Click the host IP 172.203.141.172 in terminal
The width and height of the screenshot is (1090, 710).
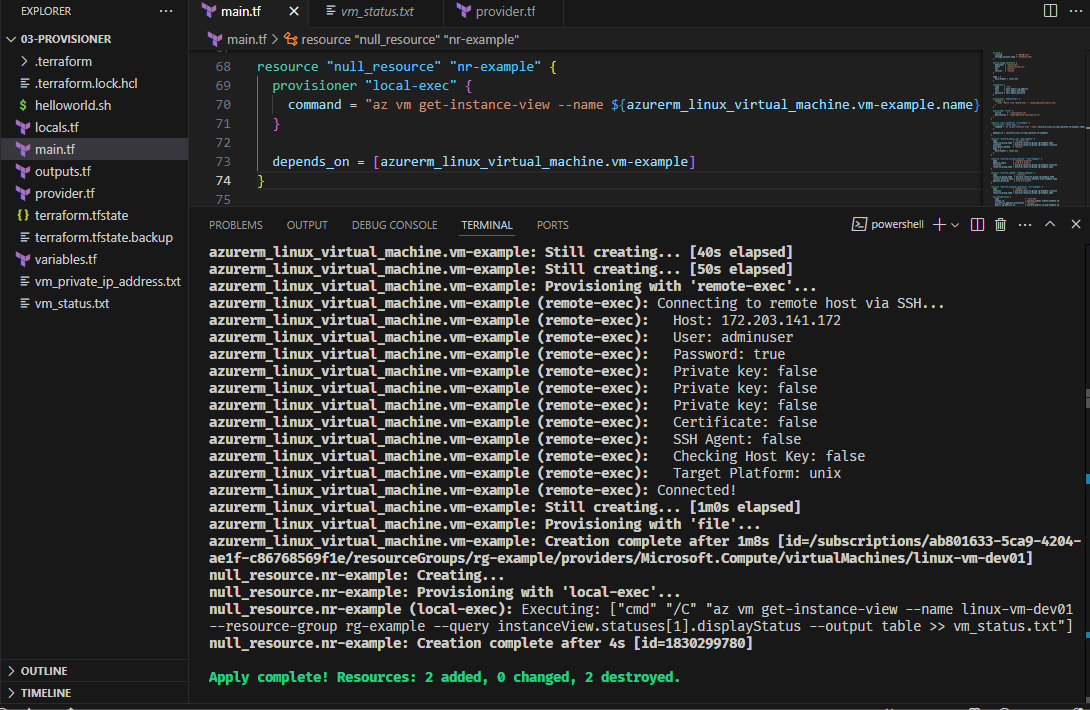[x=781, y=321]
